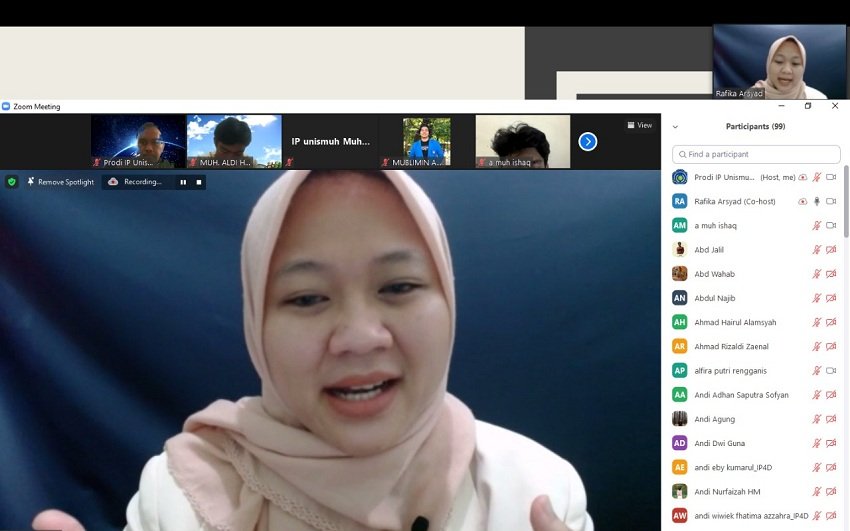Click Ahmad Hairul Alamsyah's camera off icon
This screenshot has width=850, height=531.
tap(831, 322)
